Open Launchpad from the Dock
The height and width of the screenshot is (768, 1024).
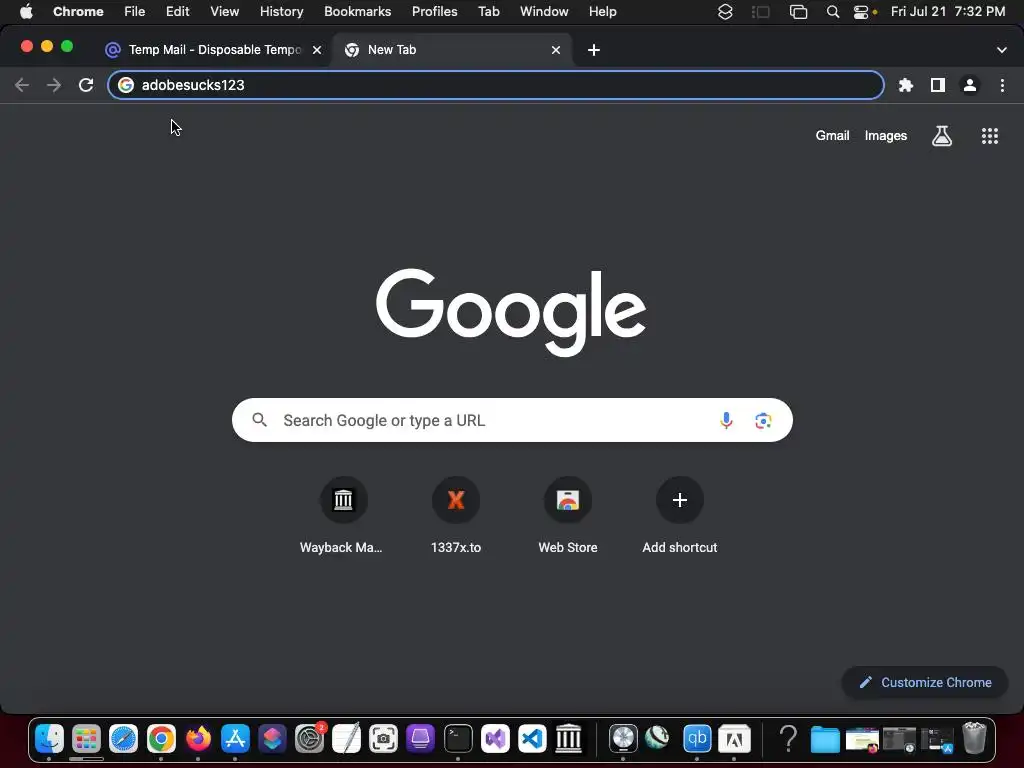(x=86, y=739)
